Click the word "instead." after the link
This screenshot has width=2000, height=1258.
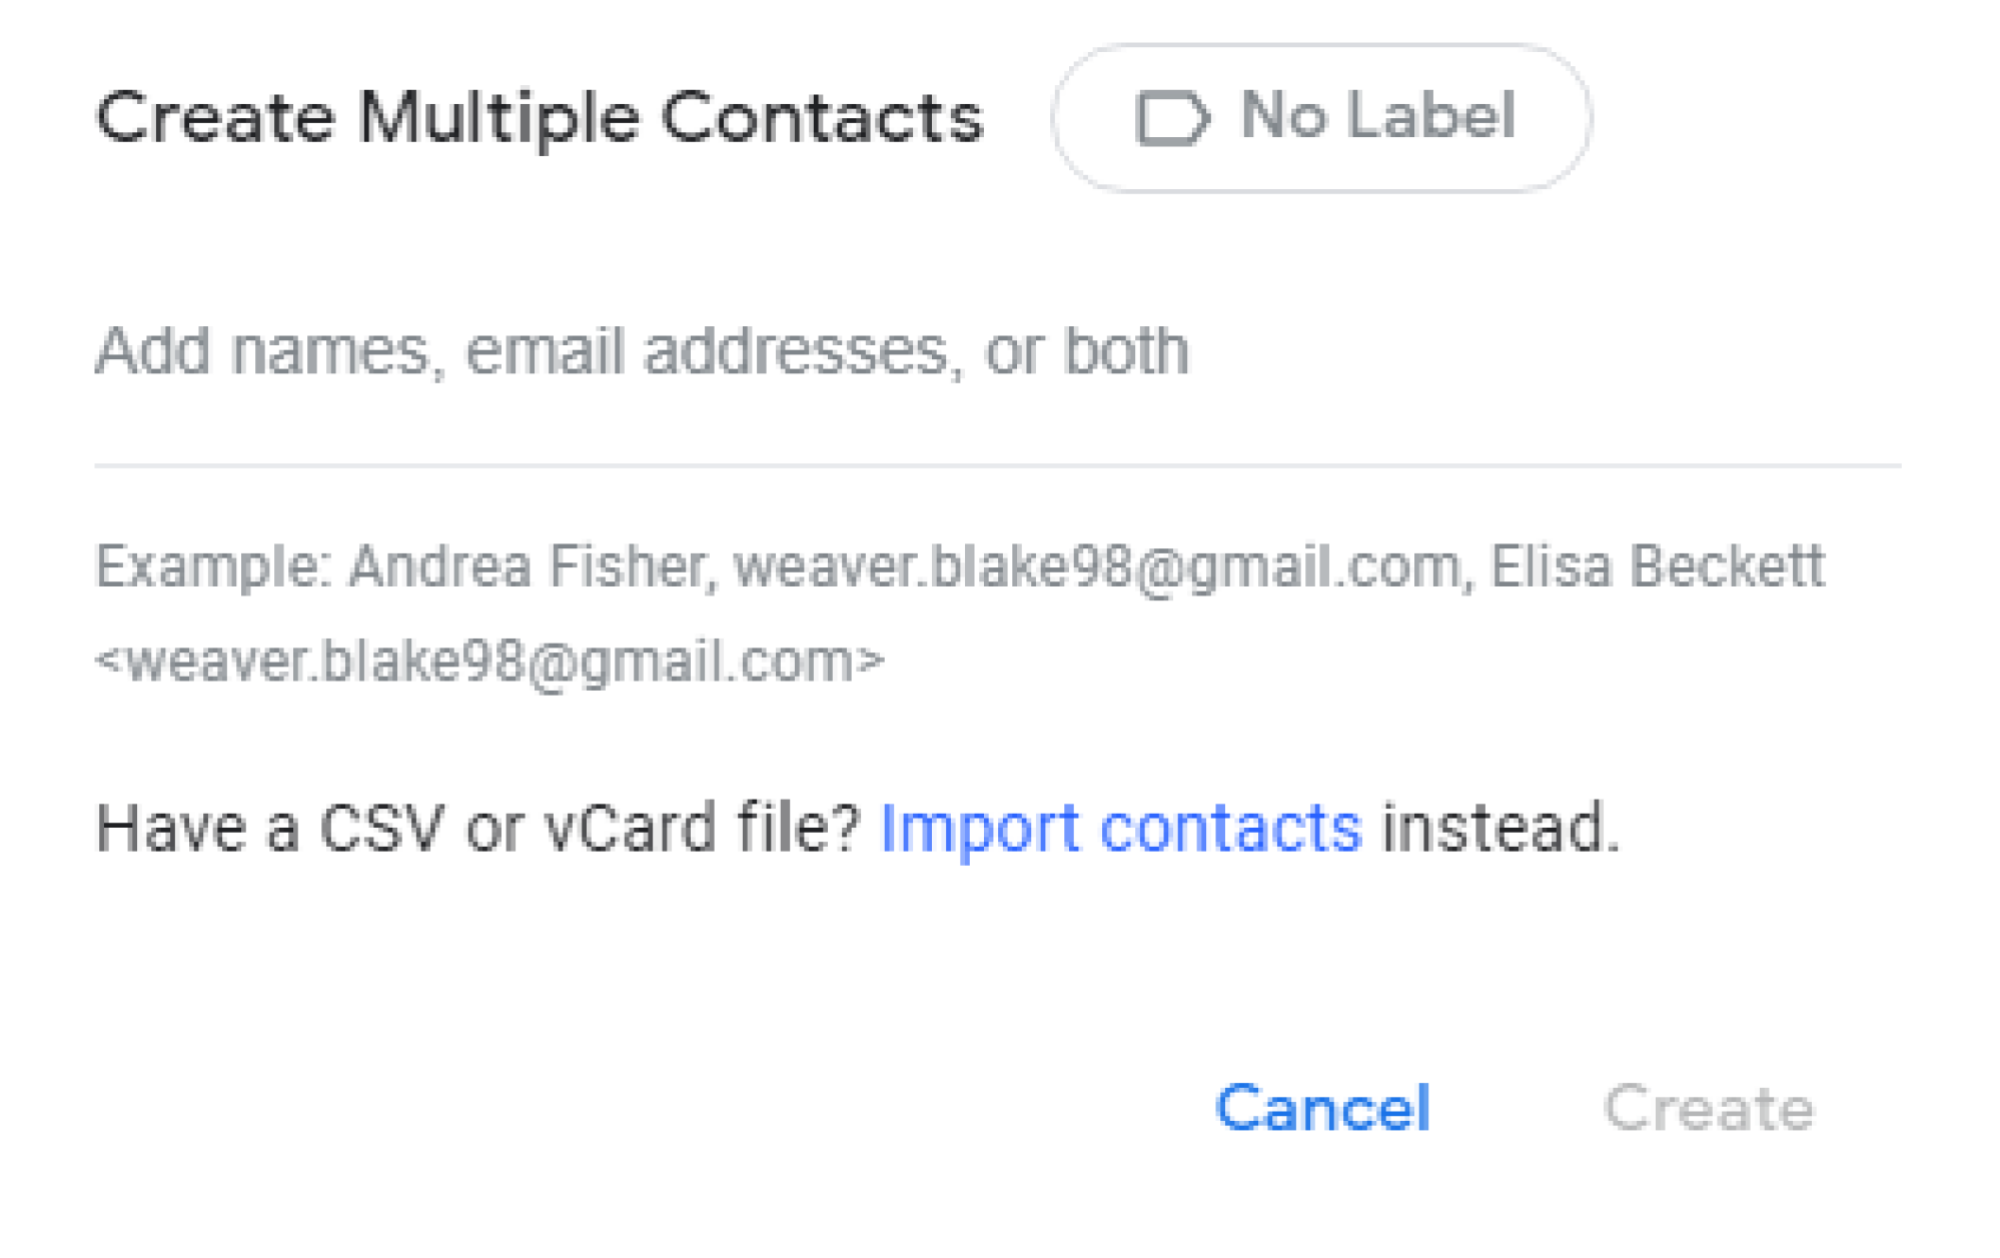pos(1500,829)
